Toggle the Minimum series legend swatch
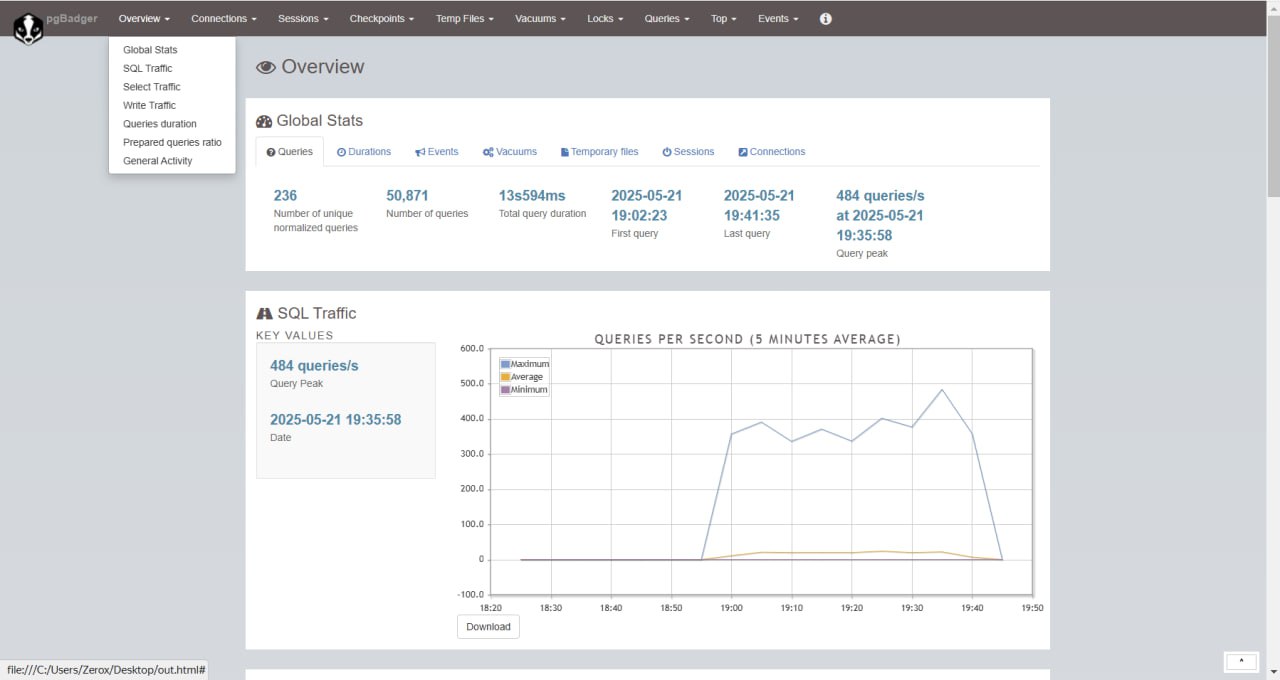The height and width of the screenshot is (680, 1280). 506,390
